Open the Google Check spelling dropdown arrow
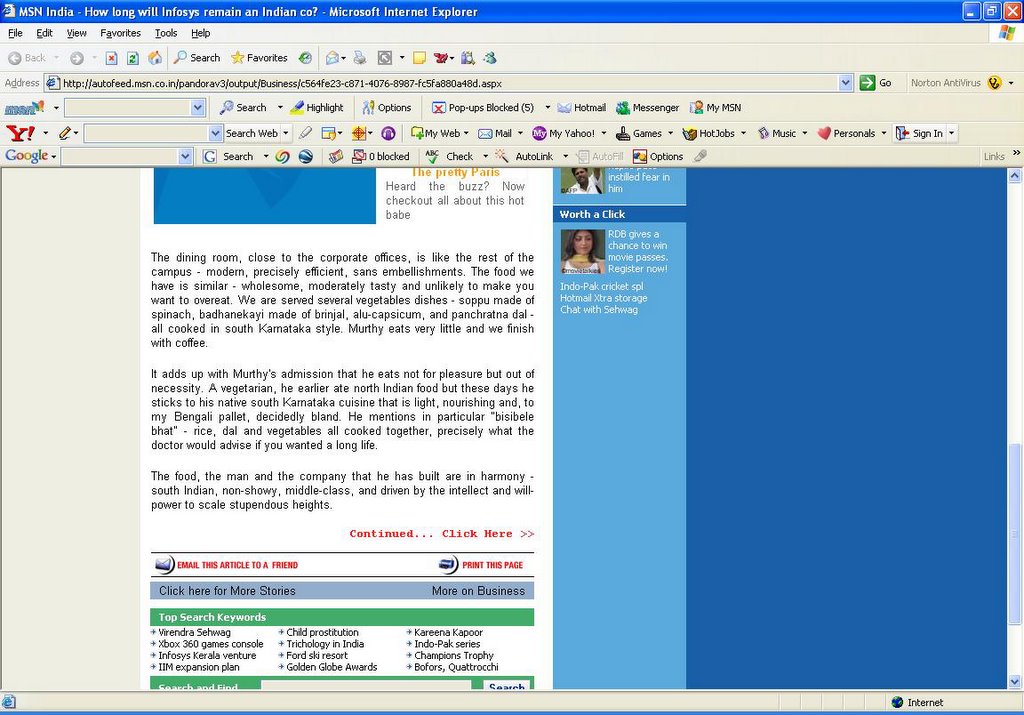This screenshot has width=1024, height=715. pos(485,157)
